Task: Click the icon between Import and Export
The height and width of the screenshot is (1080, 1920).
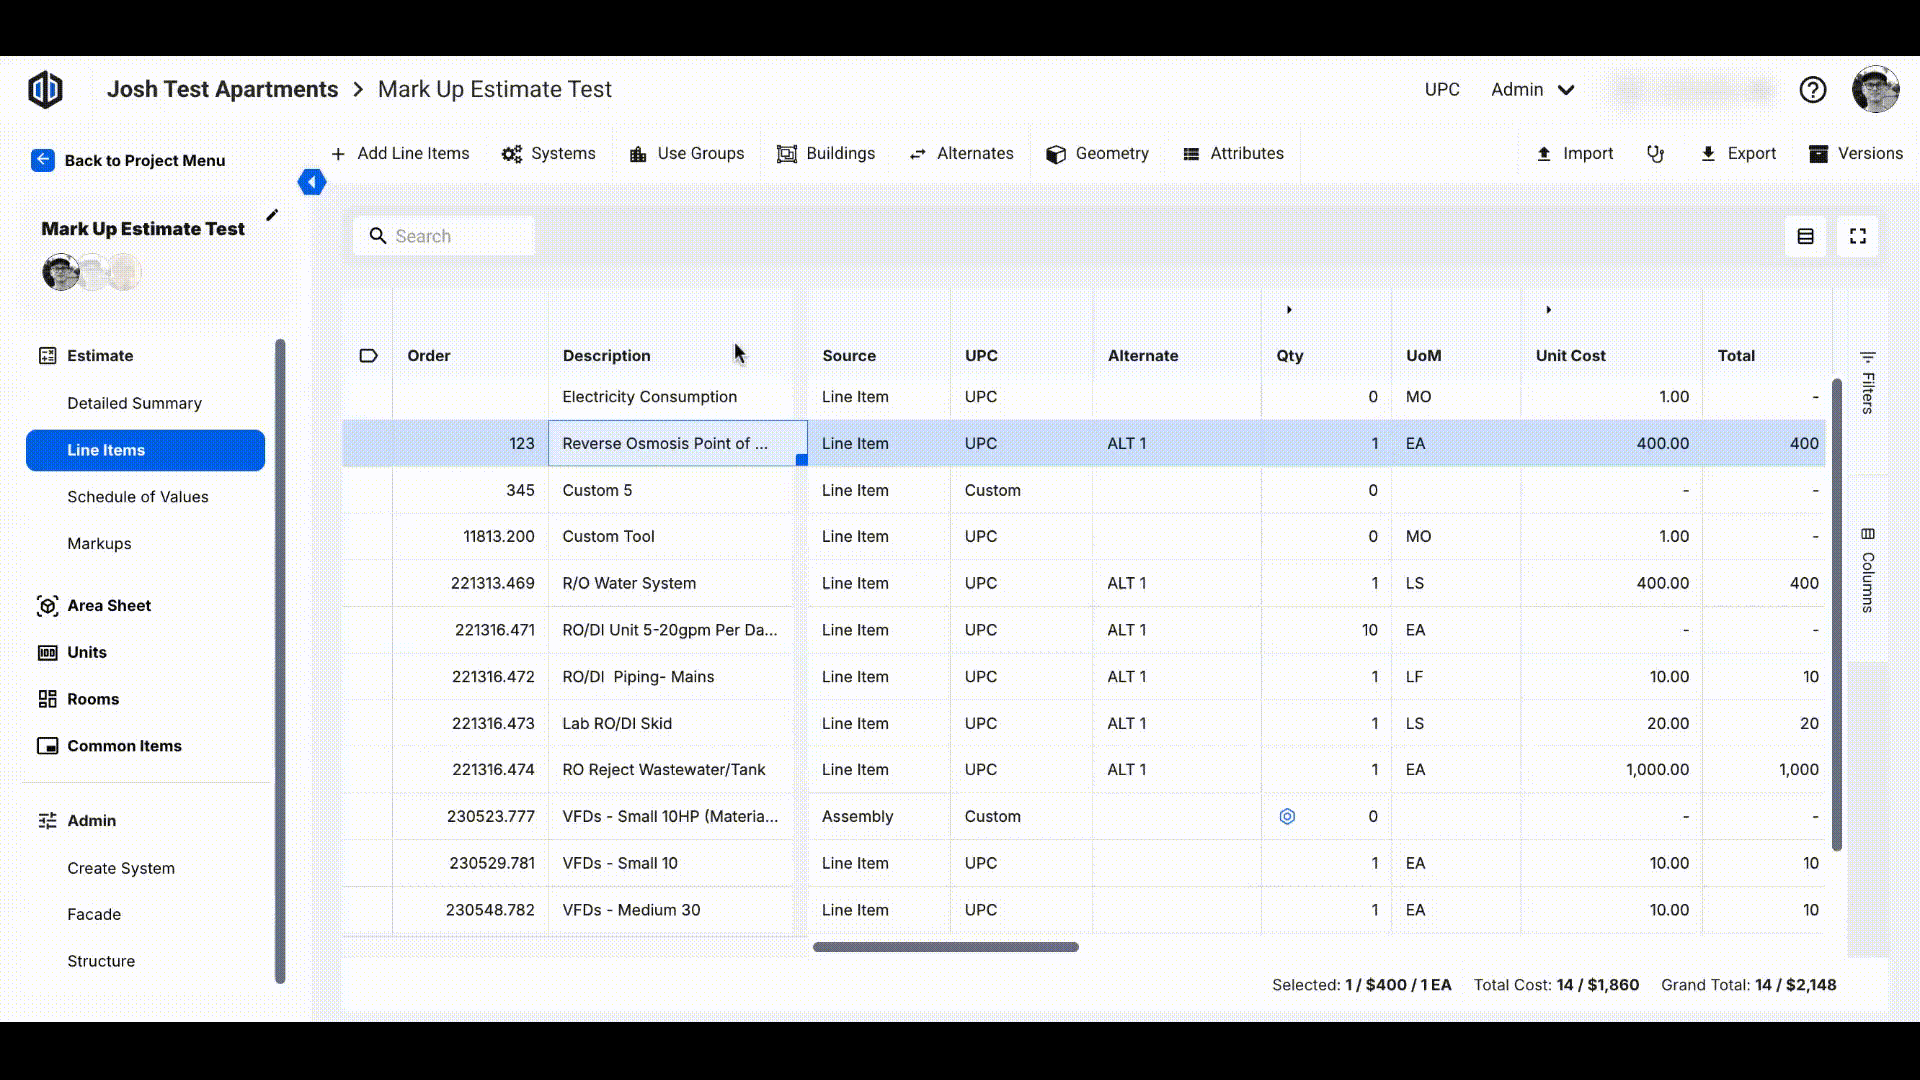Action: (x=1655, y=154)
